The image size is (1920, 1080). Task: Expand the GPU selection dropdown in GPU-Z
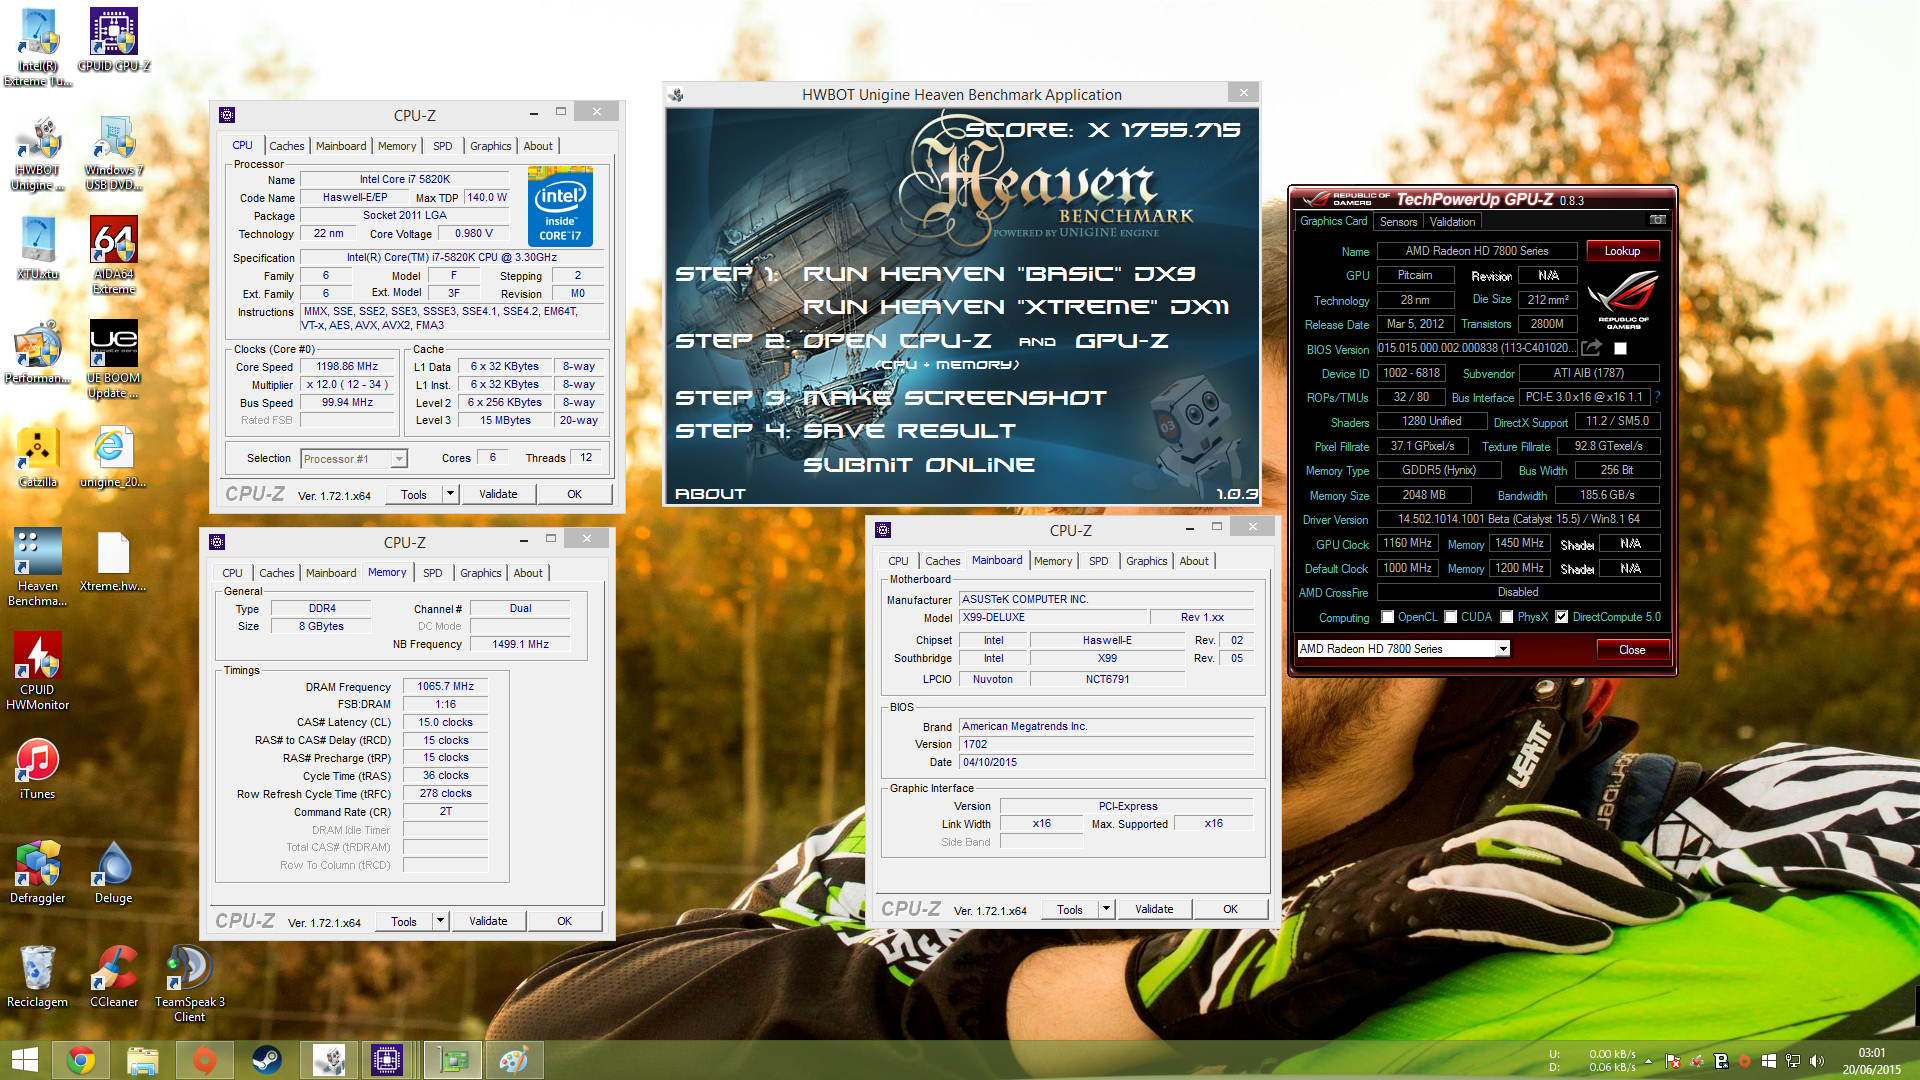[1502, 649]
